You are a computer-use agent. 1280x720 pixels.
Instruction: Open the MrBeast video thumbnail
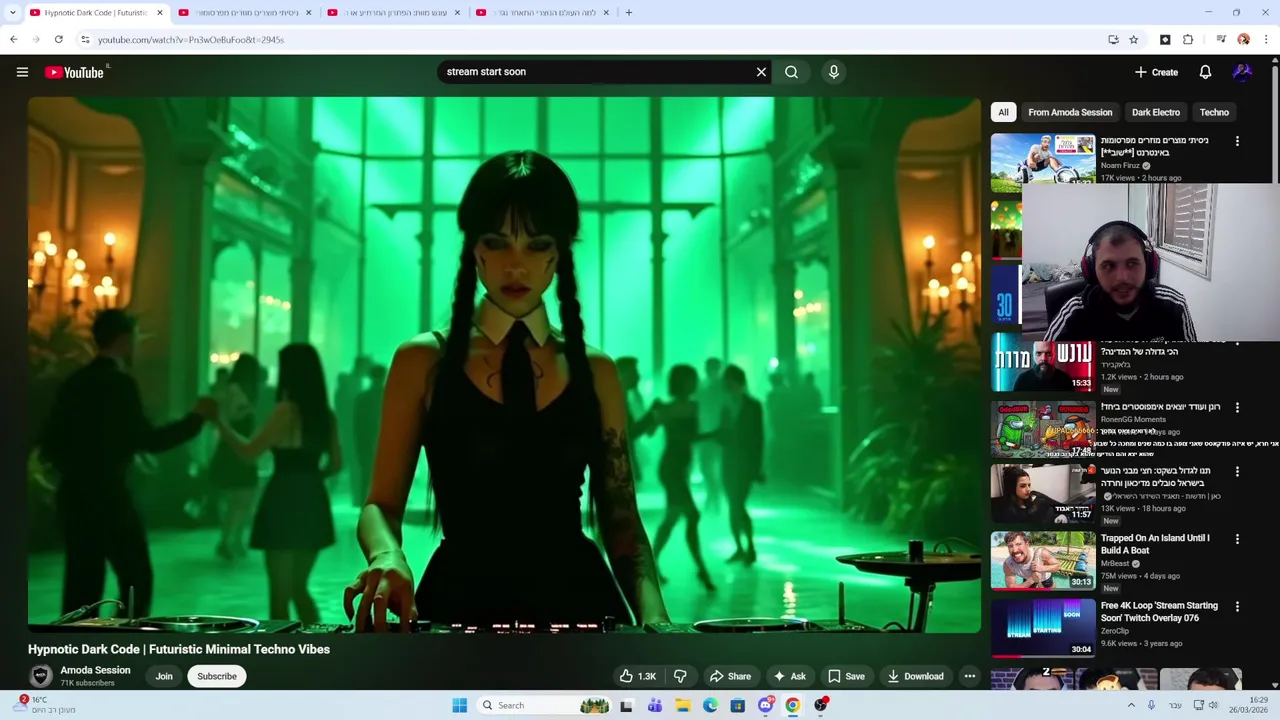point(1043,561)
